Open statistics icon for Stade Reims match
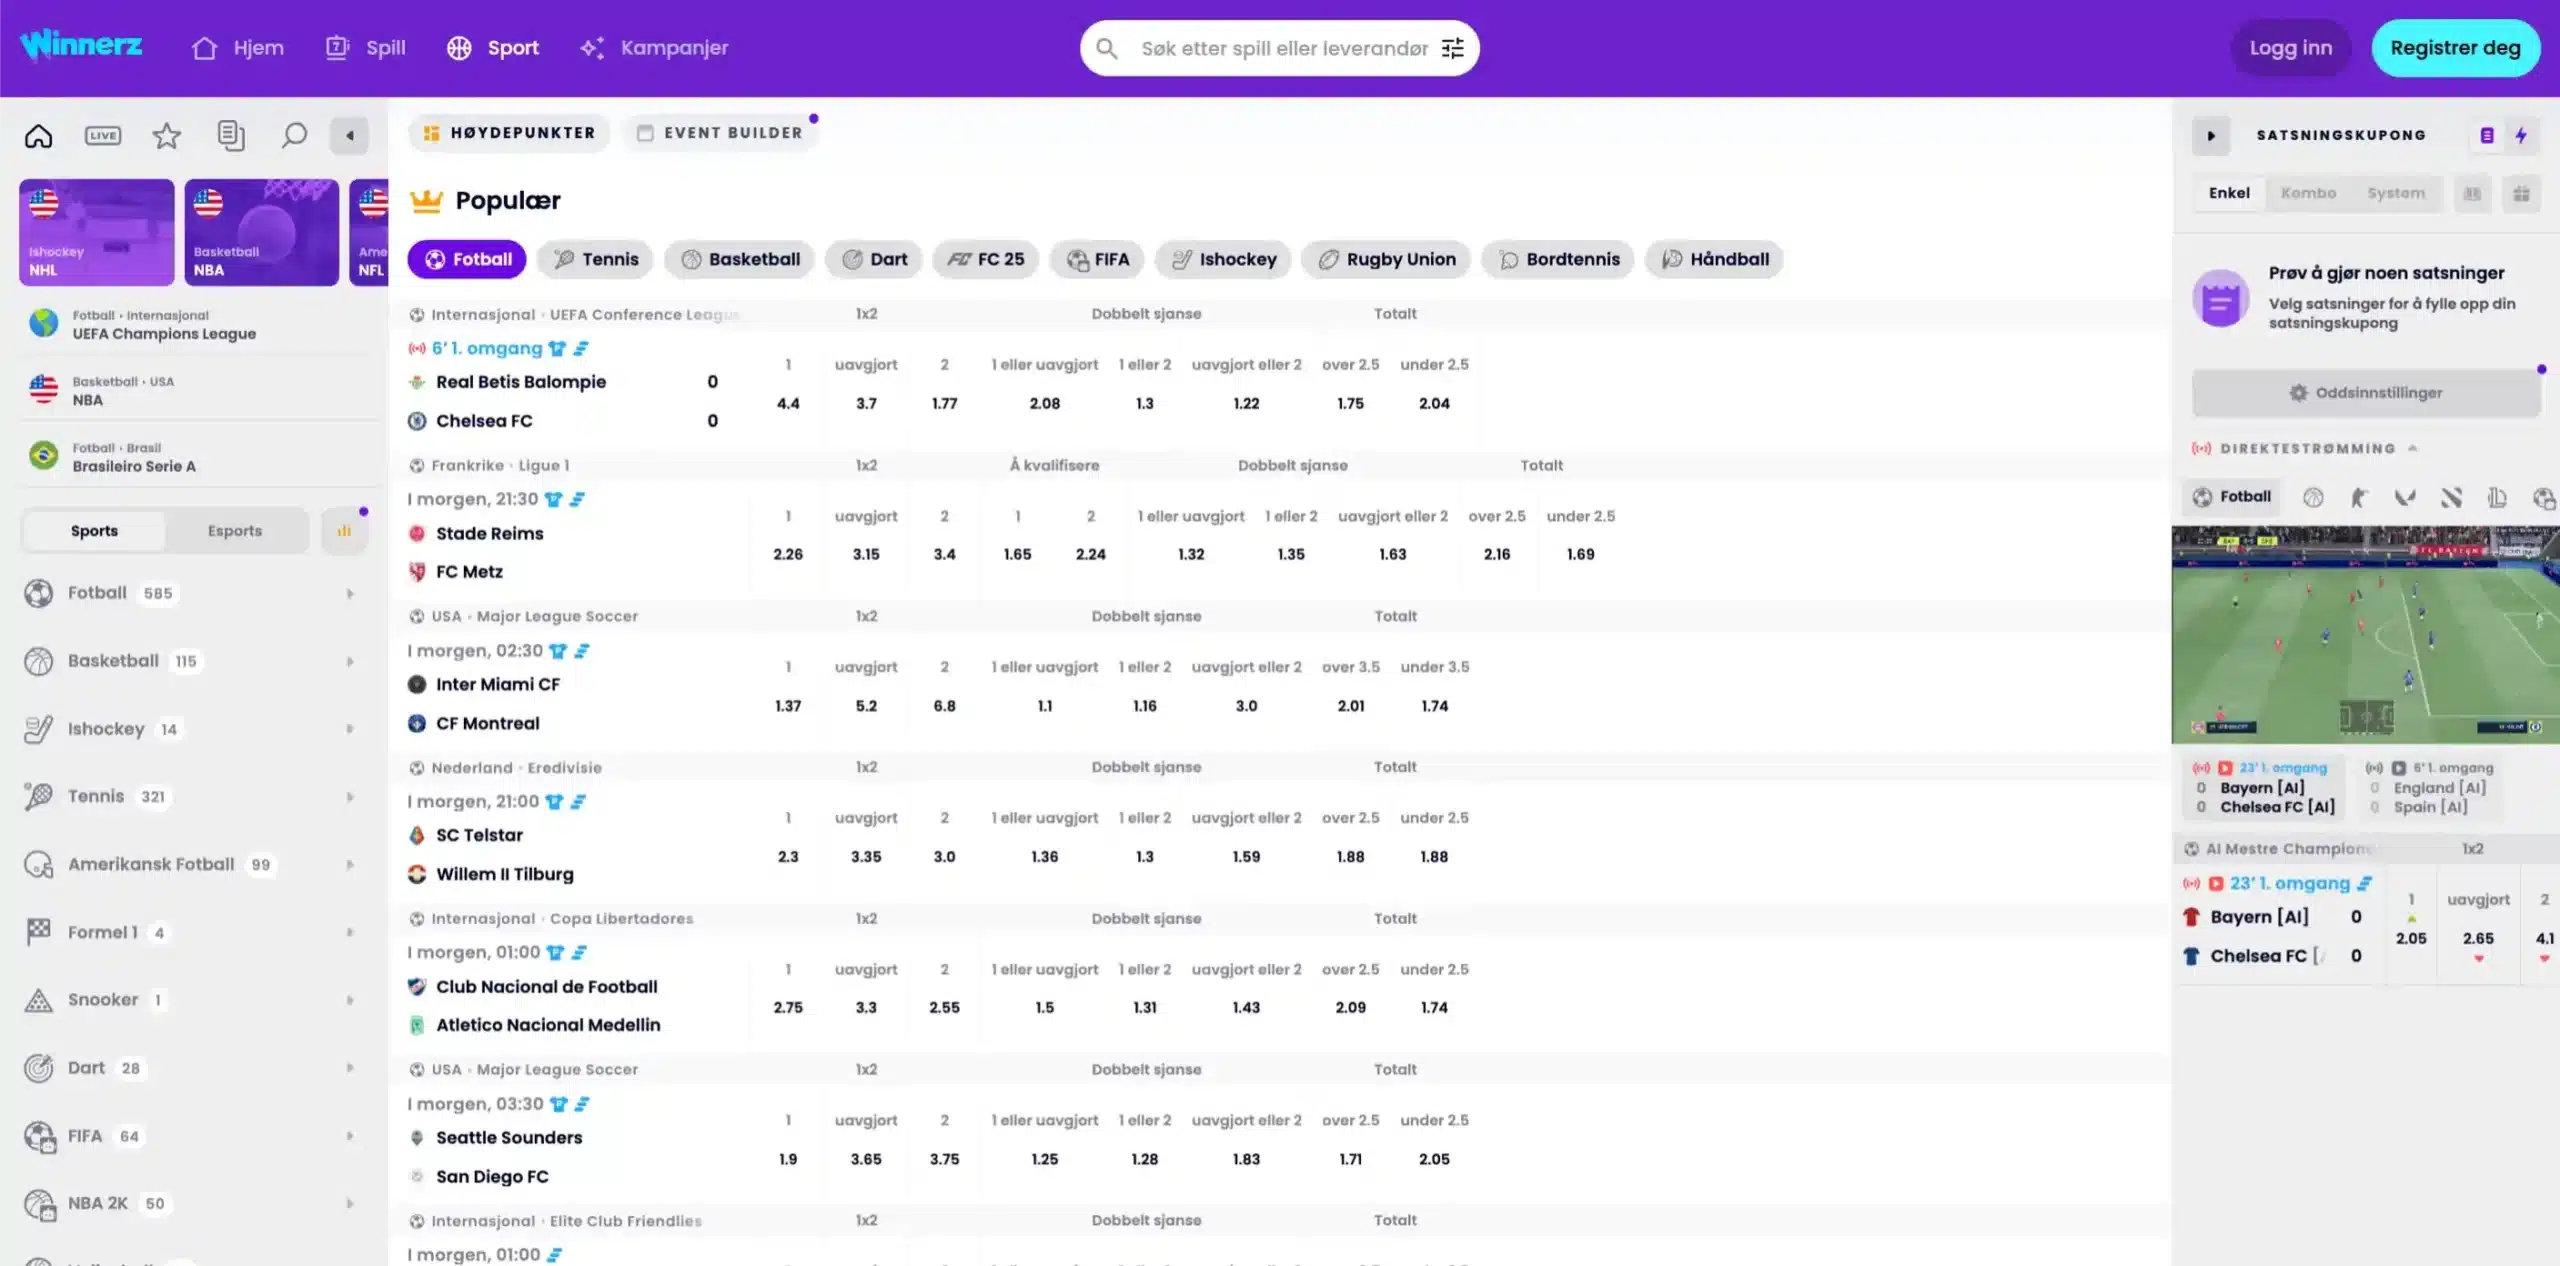The image size is (2560, 1266). pos(577,499)
